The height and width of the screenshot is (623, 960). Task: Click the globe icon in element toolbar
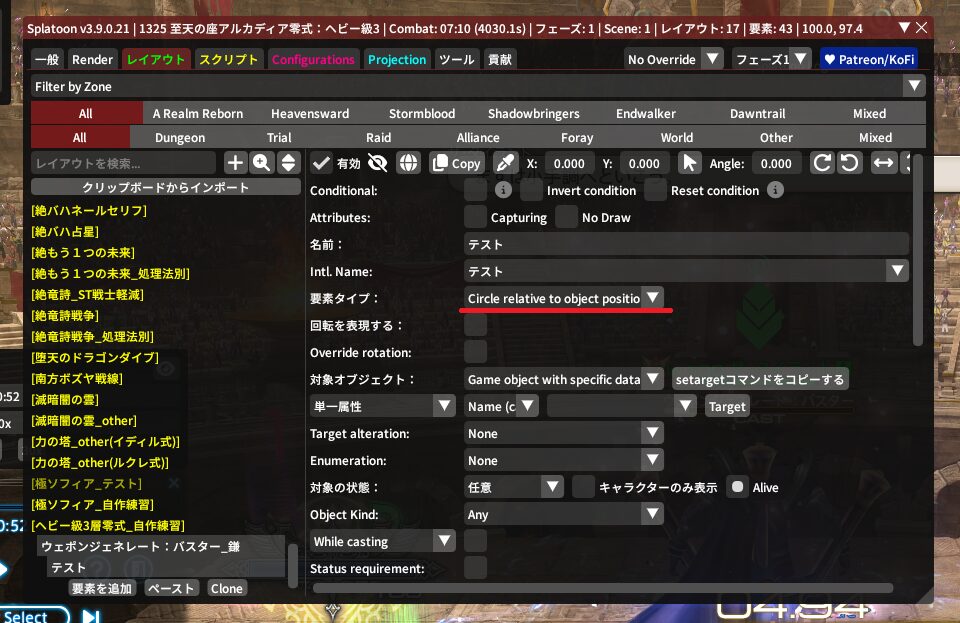point(408,163)
